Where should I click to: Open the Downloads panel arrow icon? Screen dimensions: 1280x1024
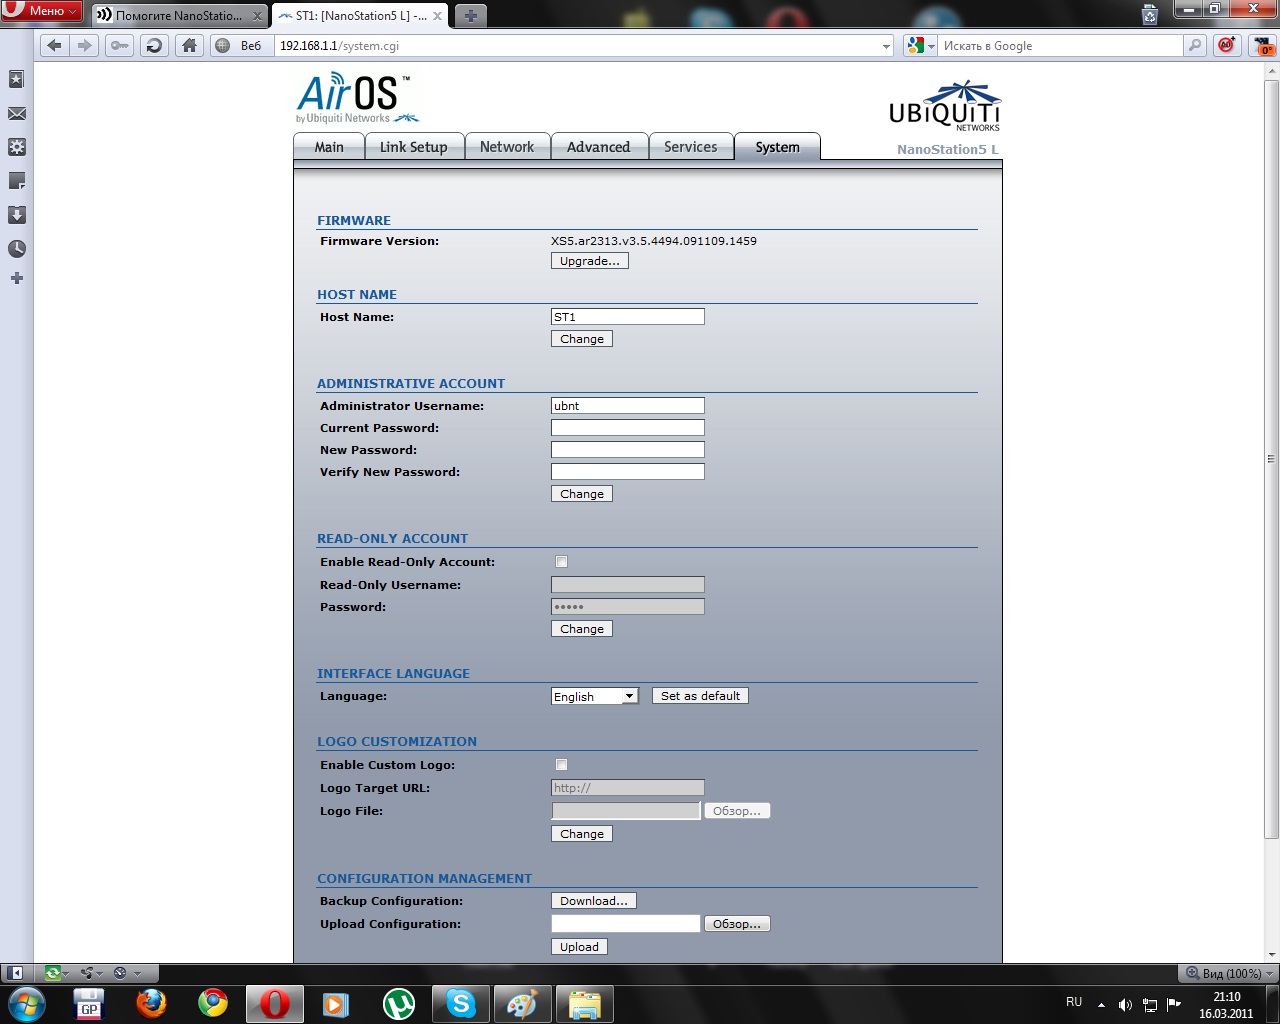(x=16, y=215)
